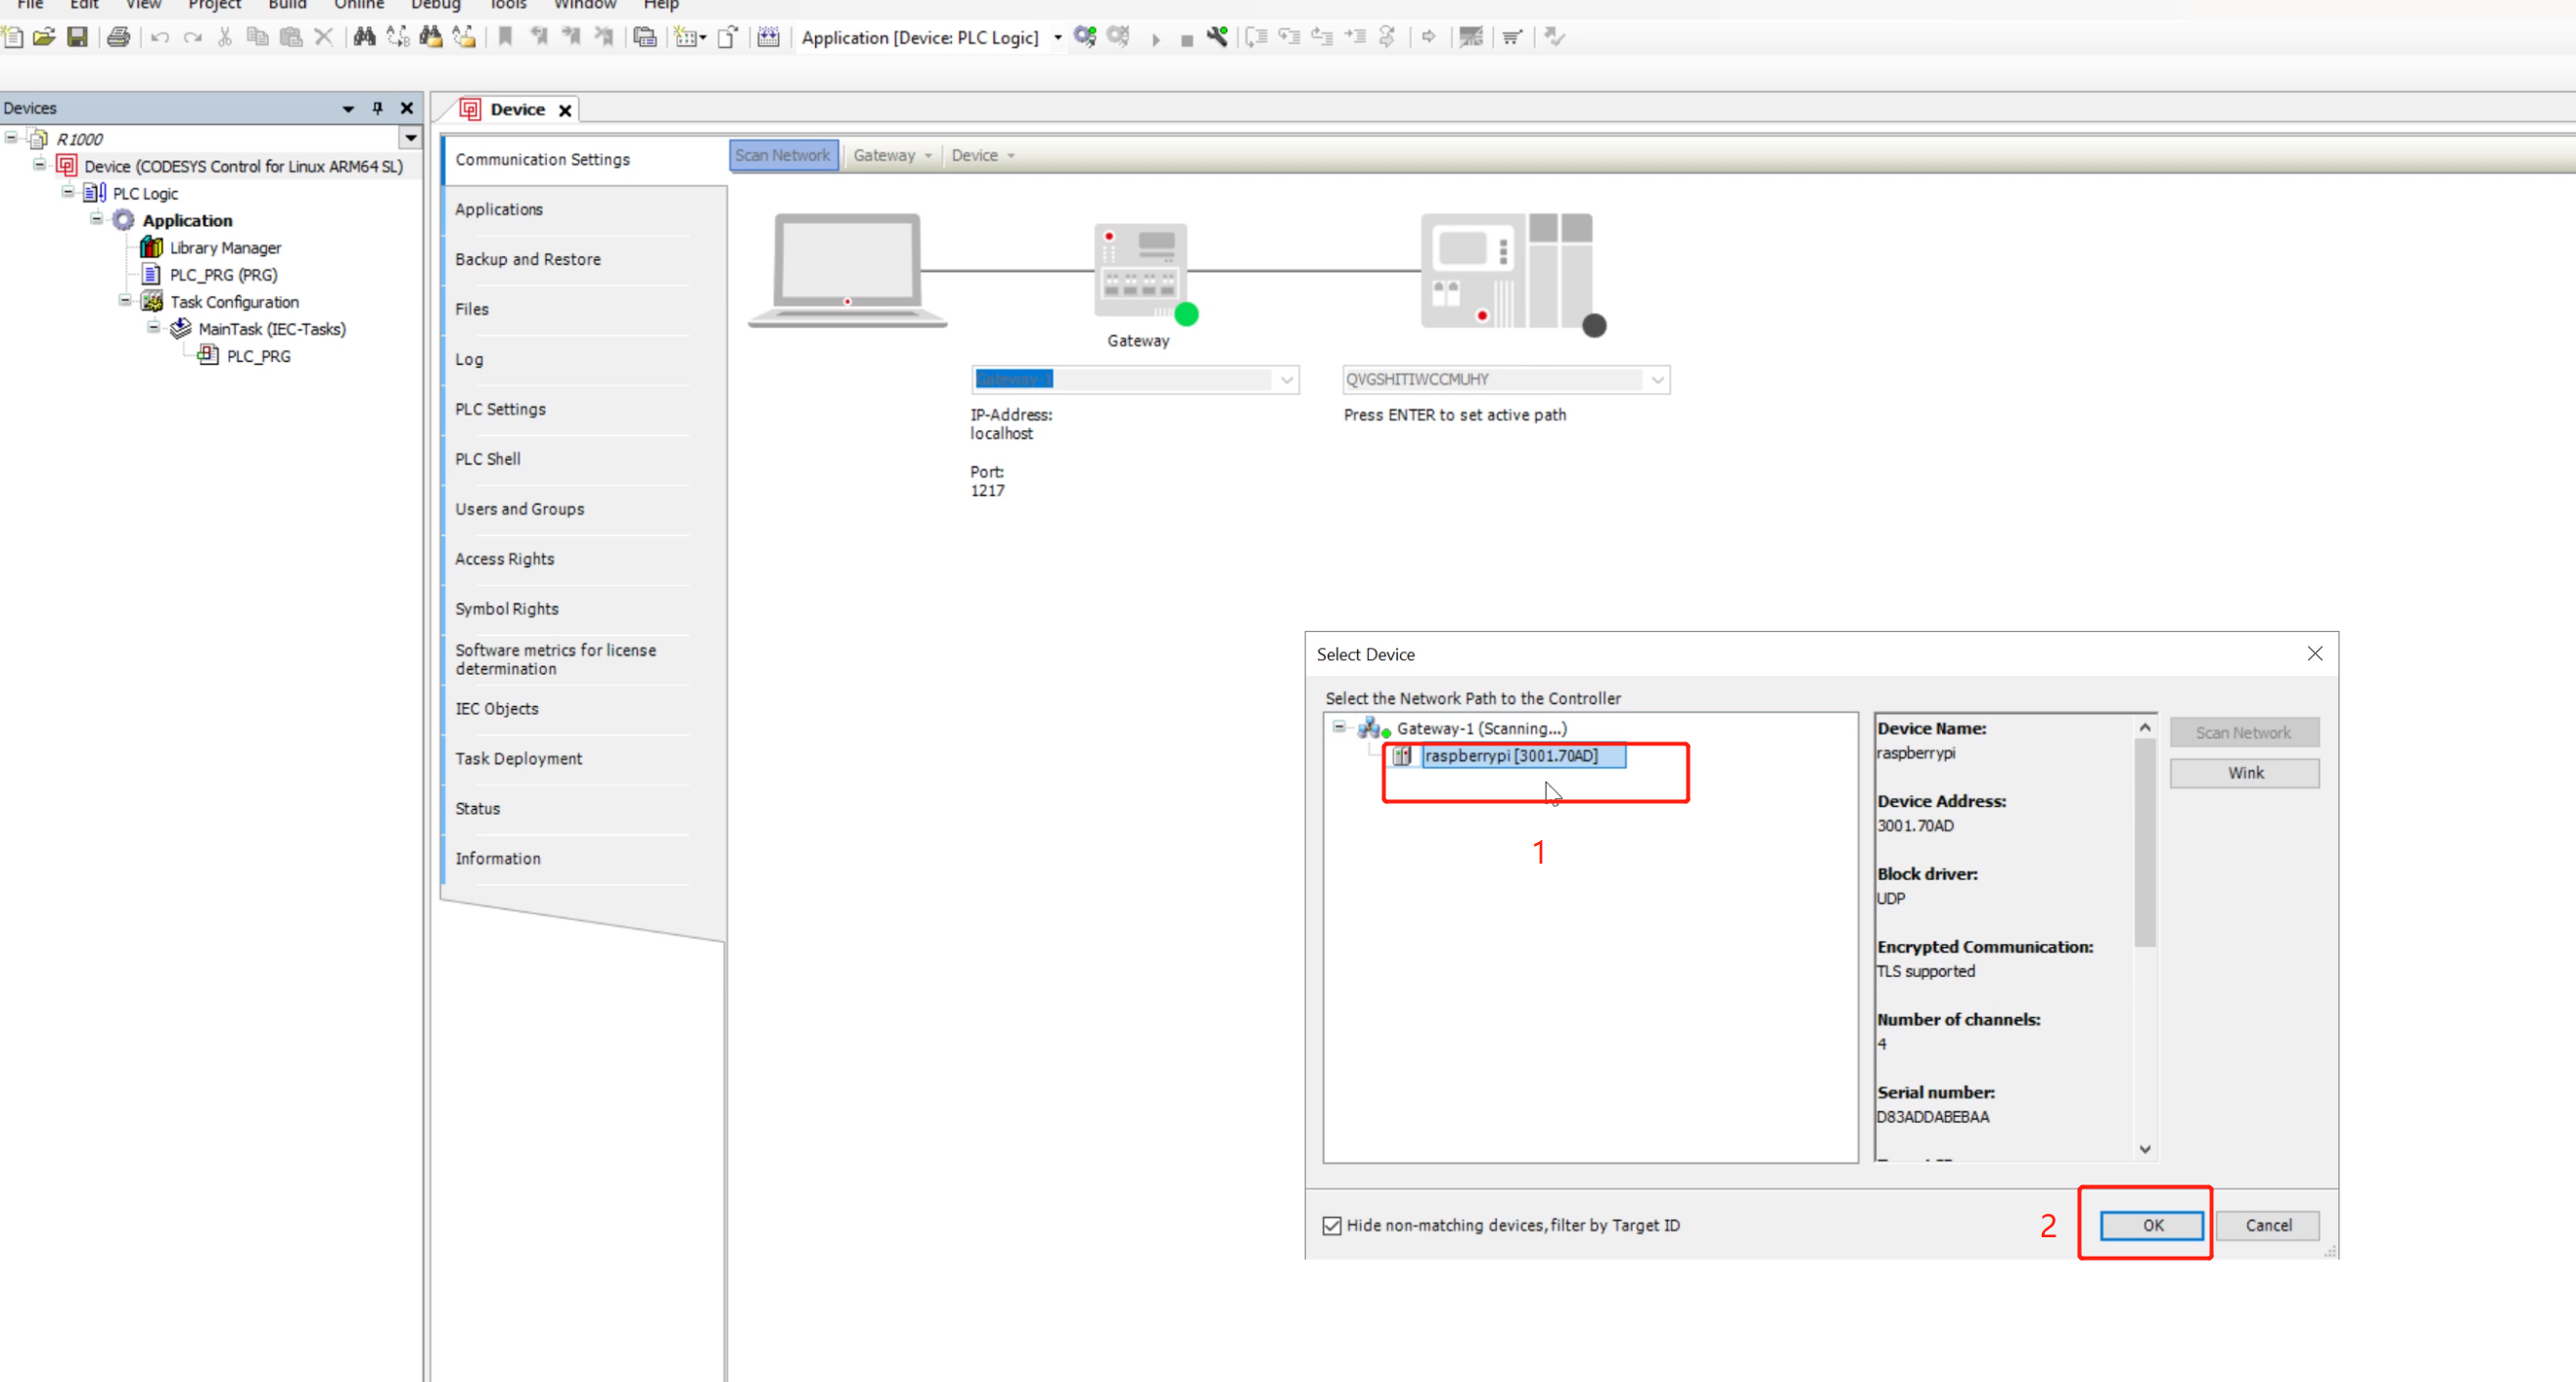Click the Step Out icon

pyautogui.click(x=1322, y=37)
